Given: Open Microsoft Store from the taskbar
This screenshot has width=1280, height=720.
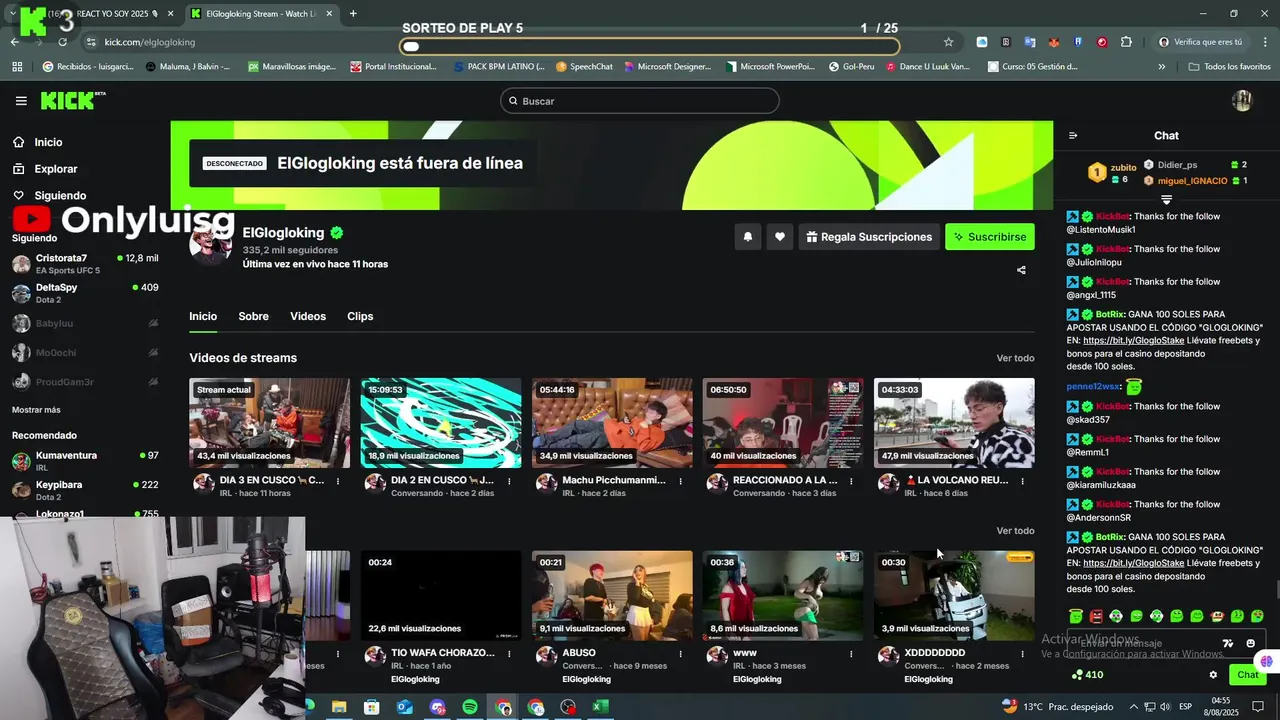Looking at the screenshot, I should pos(371,707).
